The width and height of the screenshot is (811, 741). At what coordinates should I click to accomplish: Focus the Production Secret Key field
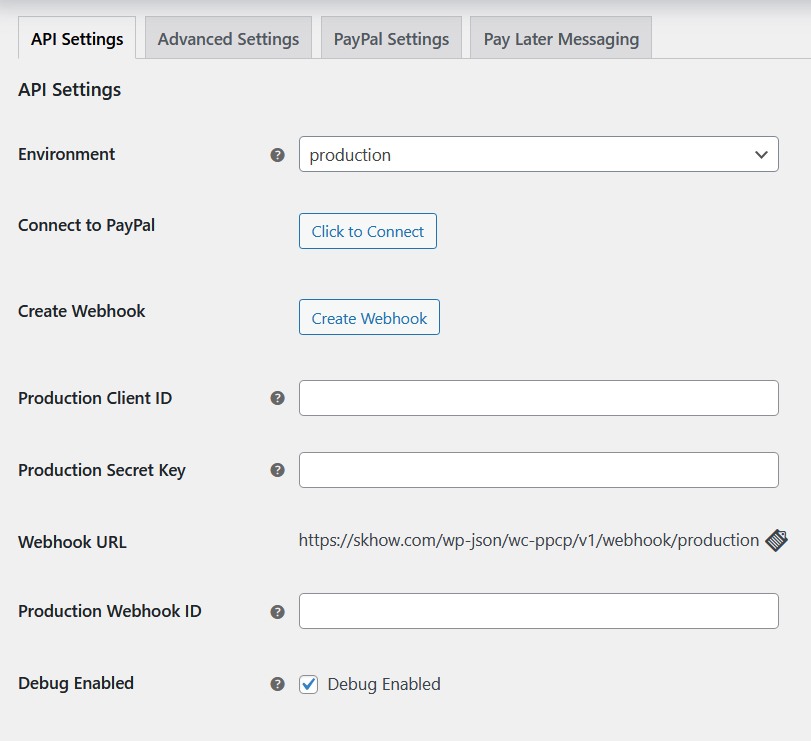point(538,470)
